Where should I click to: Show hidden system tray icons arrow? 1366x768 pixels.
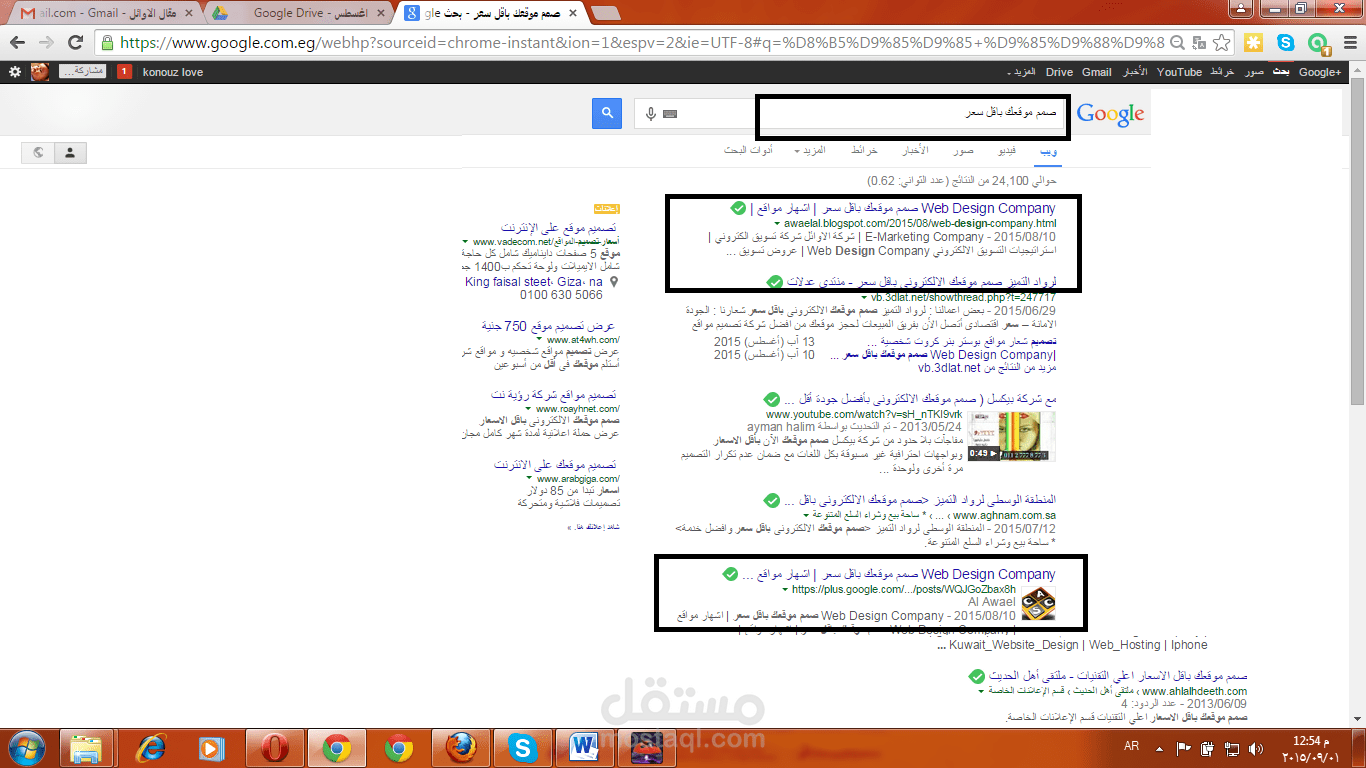(x=1160, y=747)
